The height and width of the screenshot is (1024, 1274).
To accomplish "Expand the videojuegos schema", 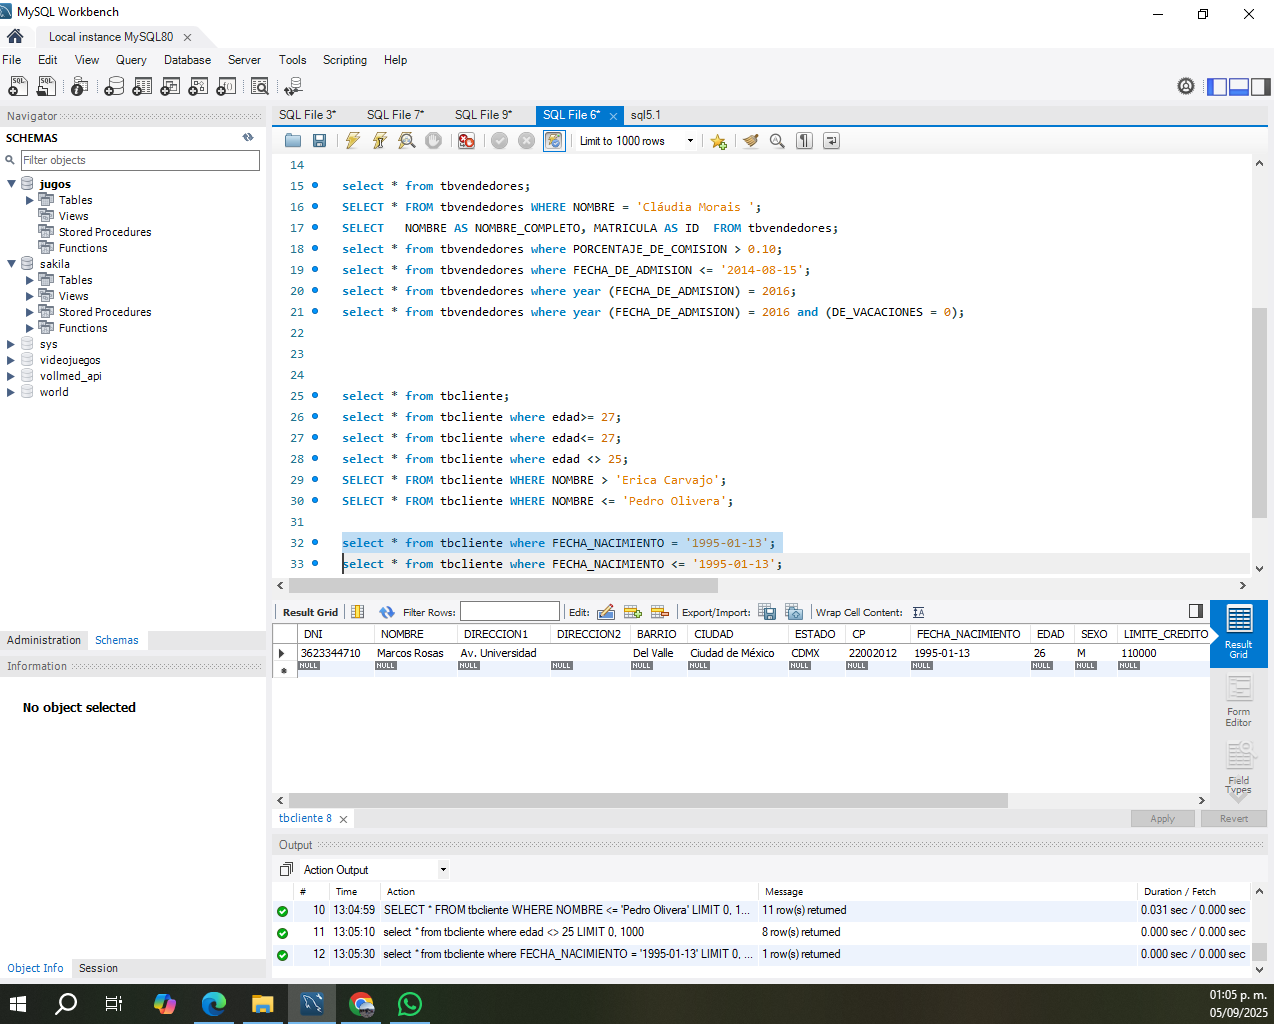I will tap(12, 360).
